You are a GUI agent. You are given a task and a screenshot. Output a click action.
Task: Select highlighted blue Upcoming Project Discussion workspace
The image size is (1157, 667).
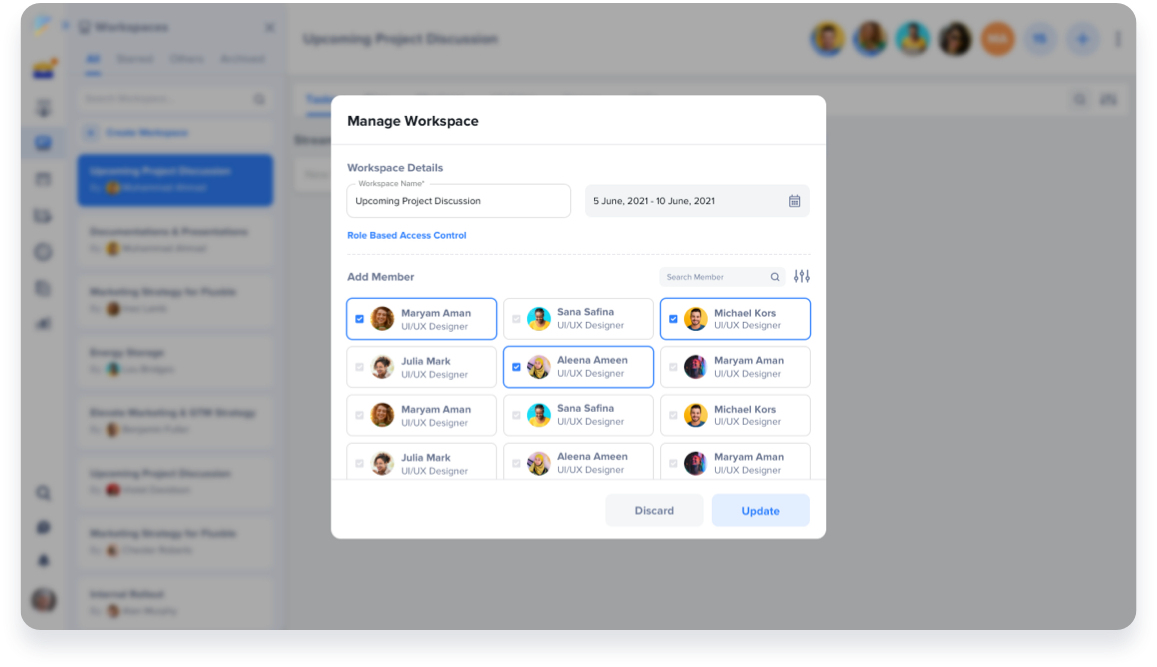tap(175, 179)
